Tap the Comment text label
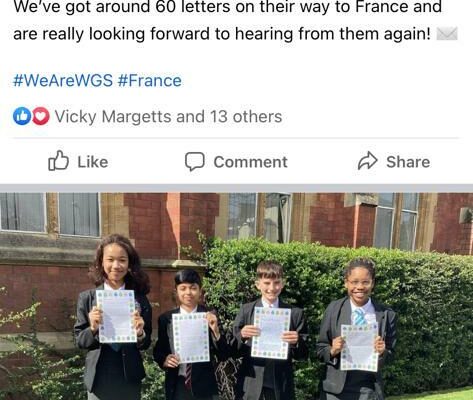The width and height of the screenshot is (473, 400). [250, 162]
